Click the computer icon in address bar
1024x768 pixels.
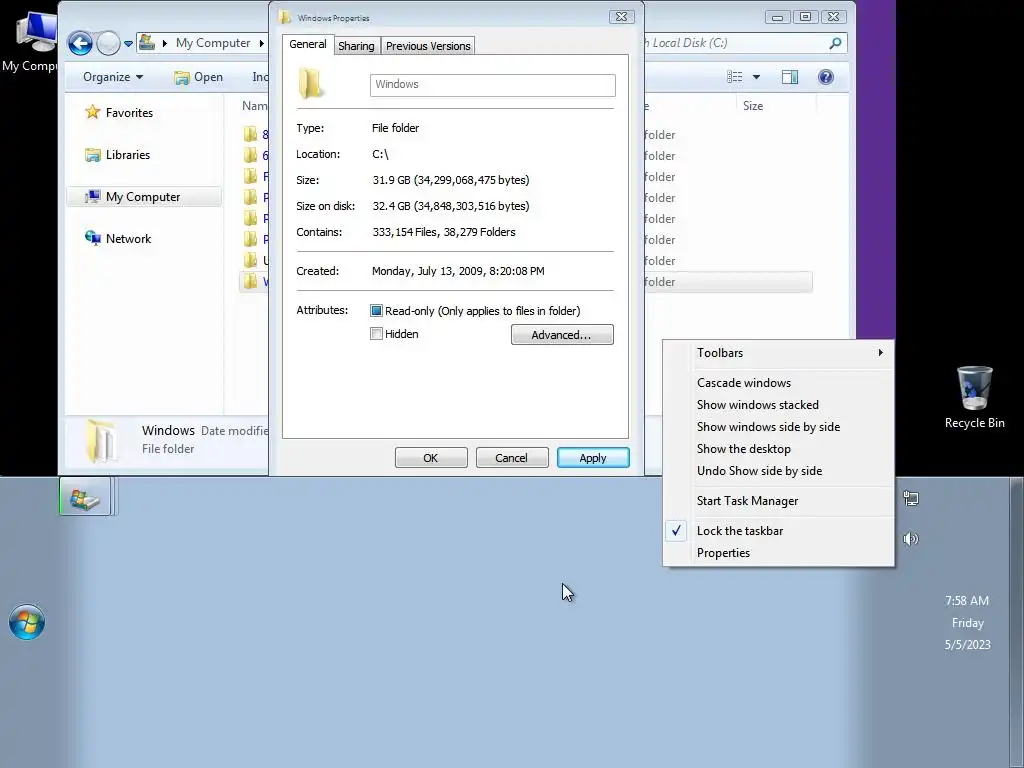(x=147, y=42)
